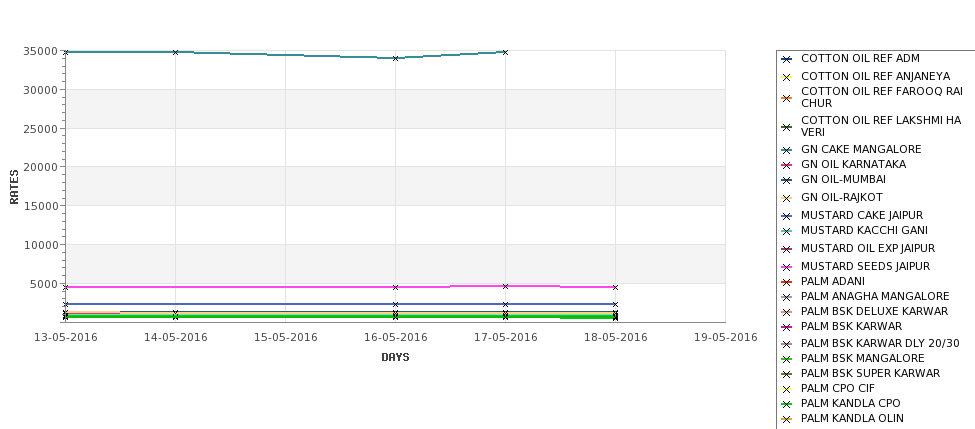Click the 18-05-2016 date axis label
975x429 pixels.
click(615, 337)
